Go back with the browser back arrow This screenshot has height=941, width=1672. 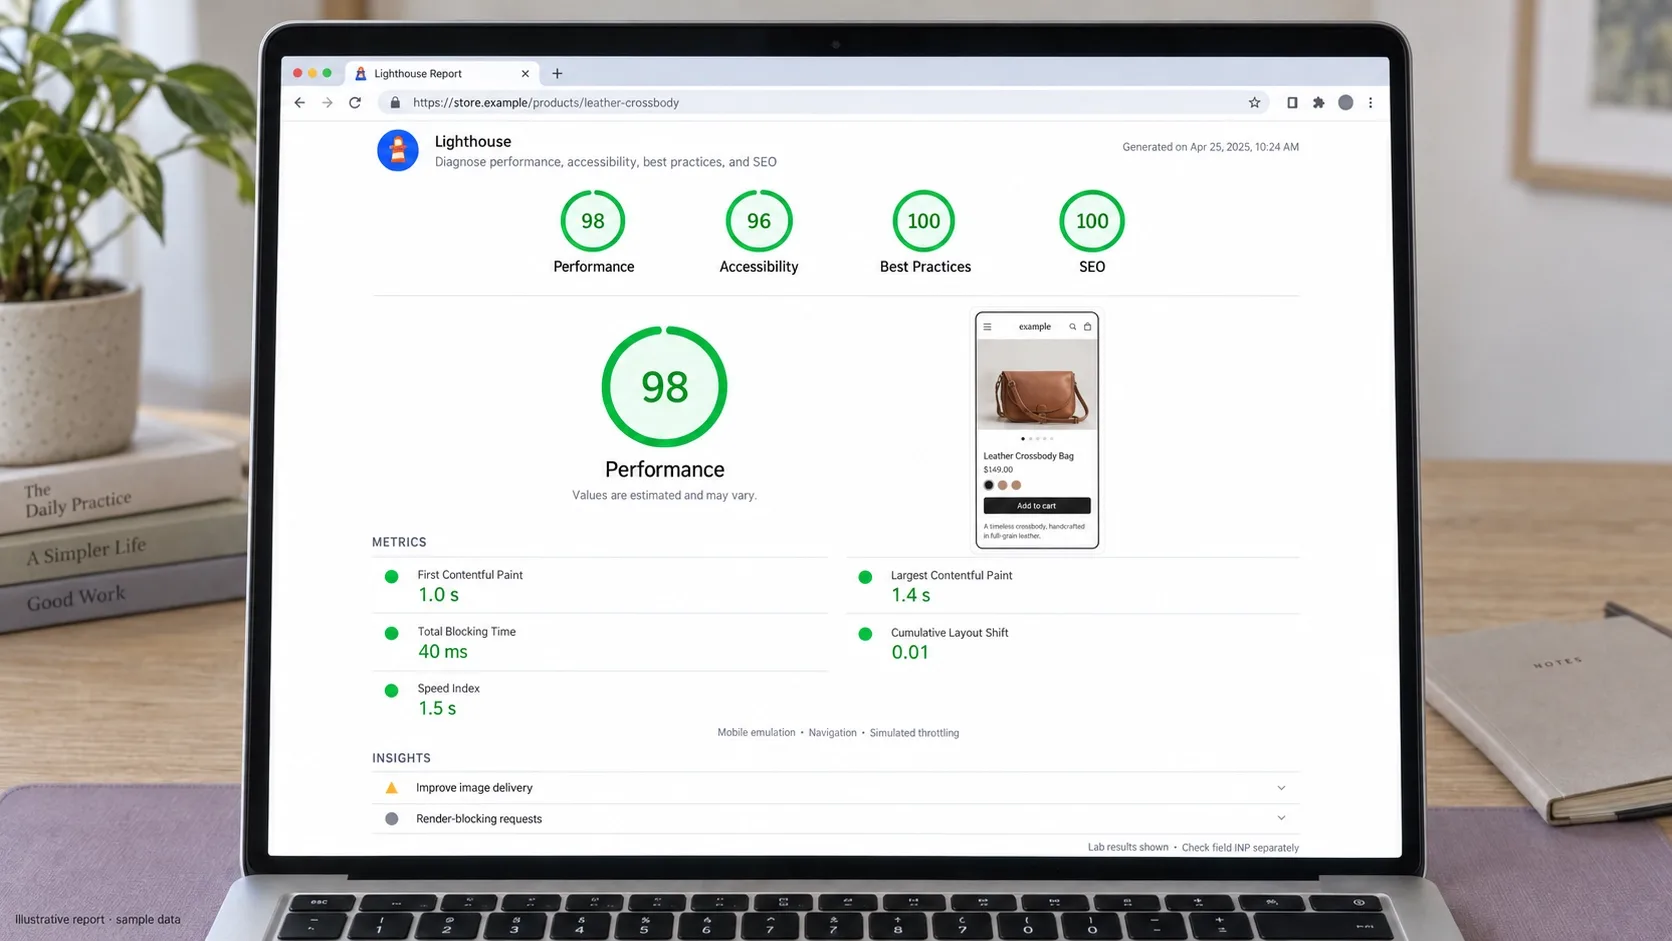(x=300, y=103)
